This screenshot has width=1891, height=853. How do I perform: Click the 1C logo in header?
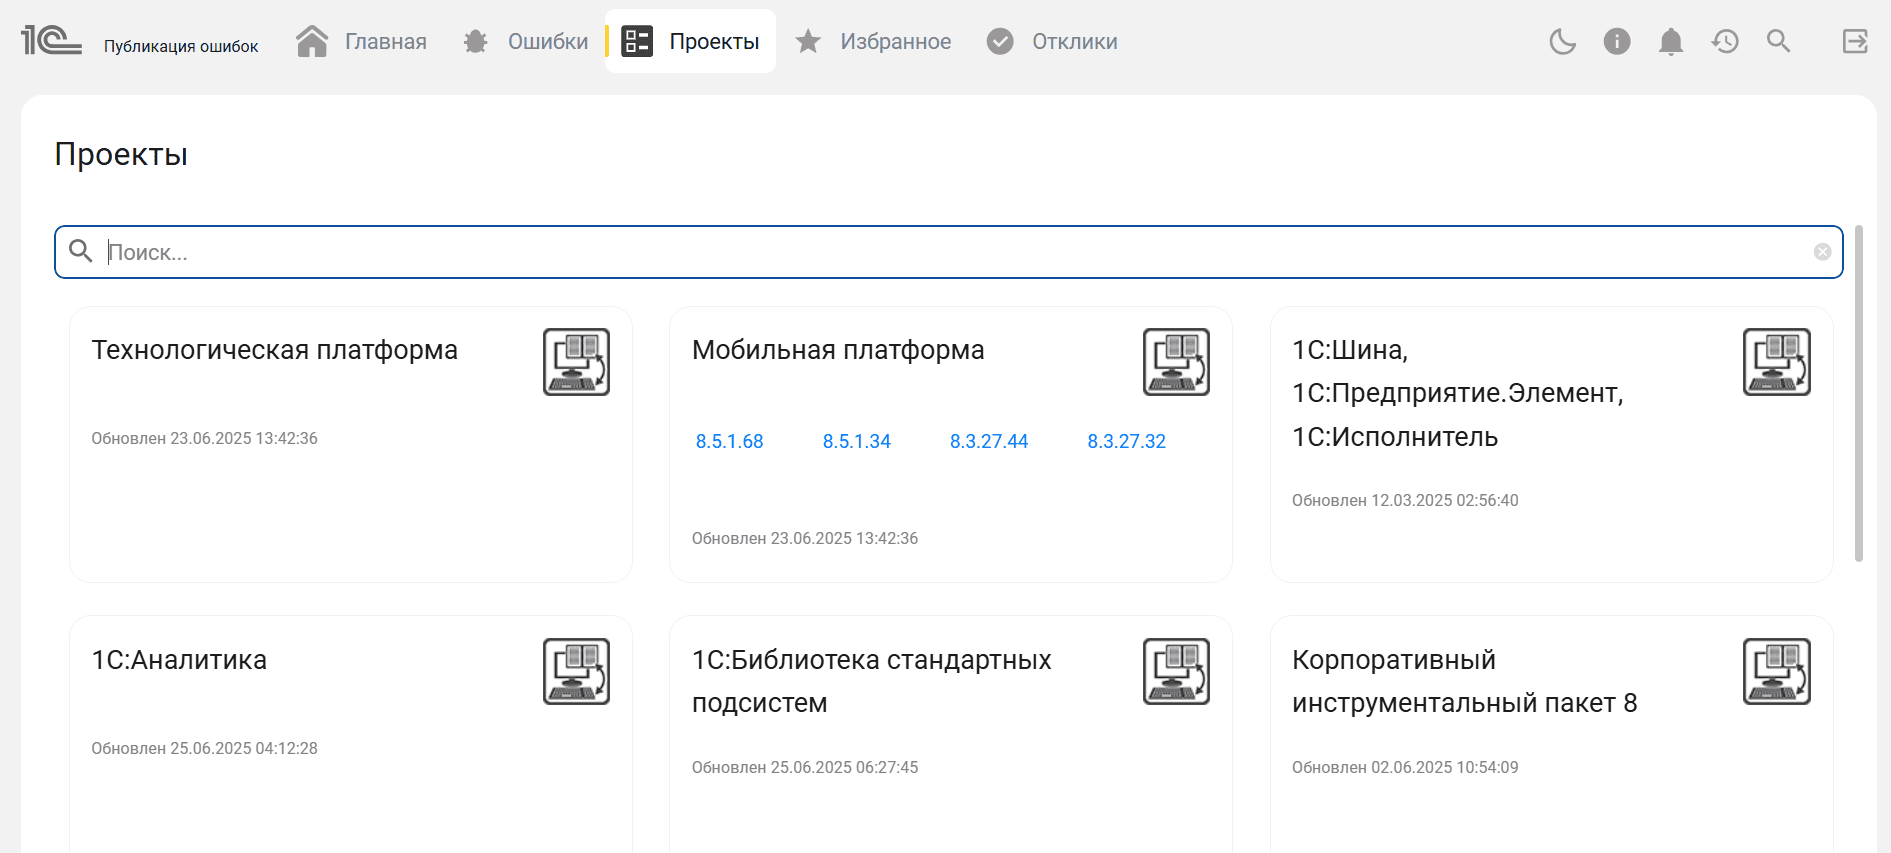(x=51, y=40)
